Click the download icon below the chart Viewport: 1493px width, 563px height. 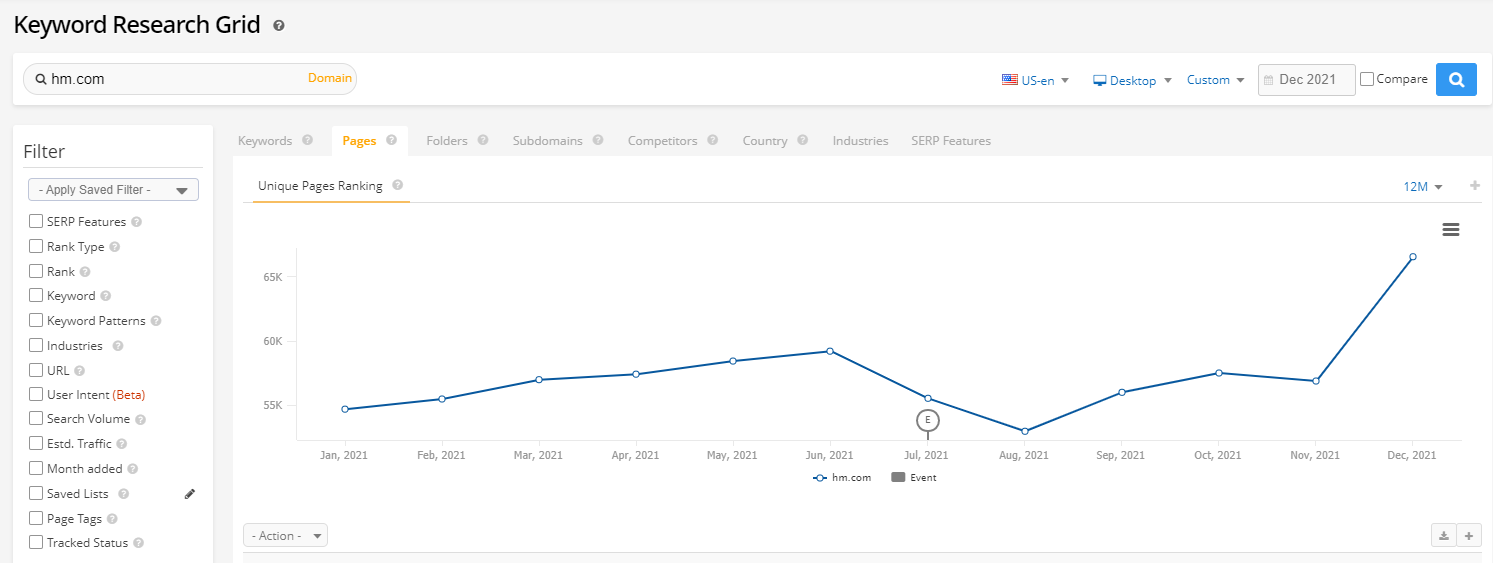1444,536
